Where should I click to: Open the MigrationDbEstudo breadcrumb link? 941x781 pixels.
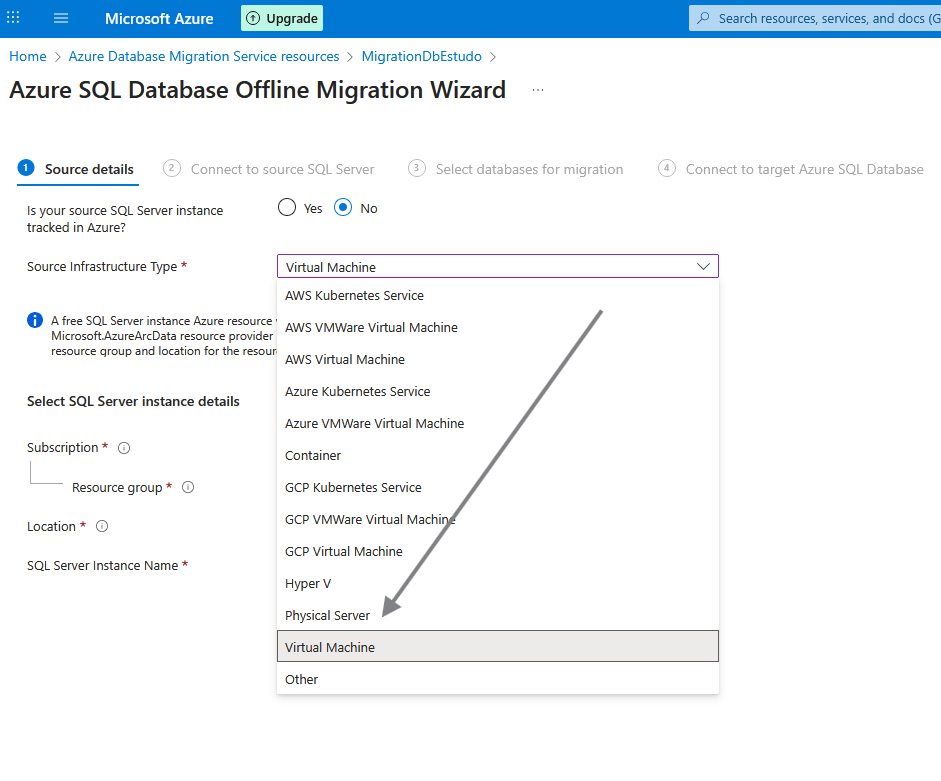[x=422, y=56]
